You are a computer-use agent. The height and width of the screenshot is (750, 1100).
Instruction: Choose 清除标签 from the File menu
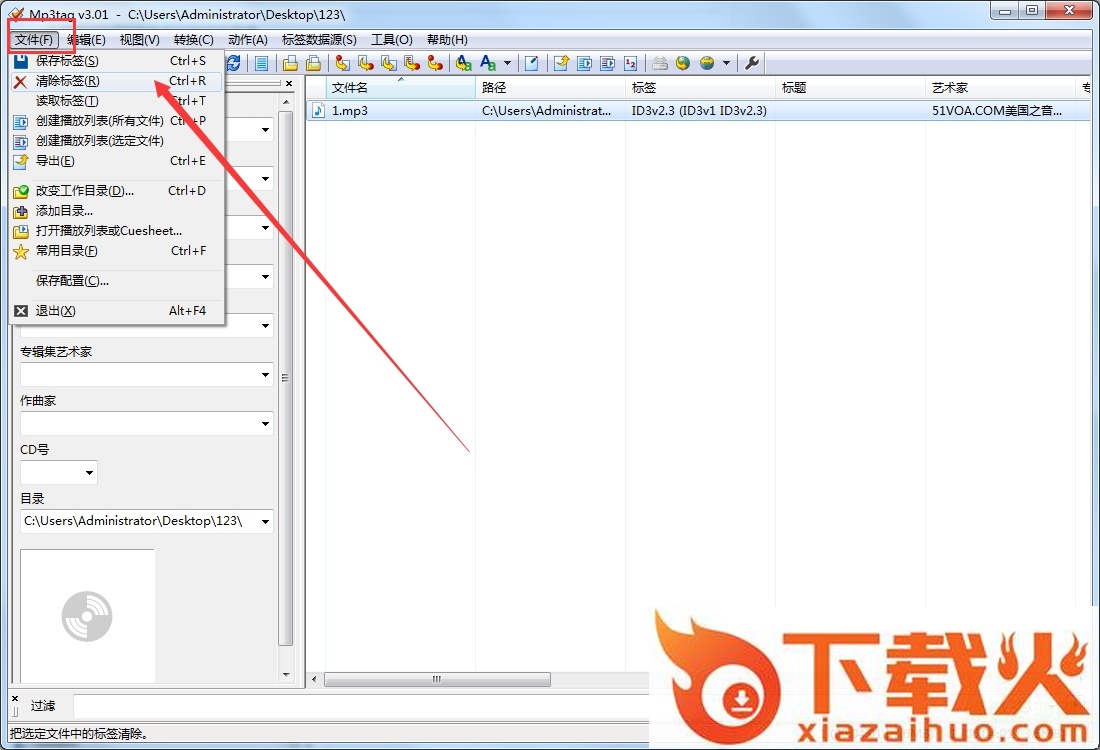click(68, 81)
